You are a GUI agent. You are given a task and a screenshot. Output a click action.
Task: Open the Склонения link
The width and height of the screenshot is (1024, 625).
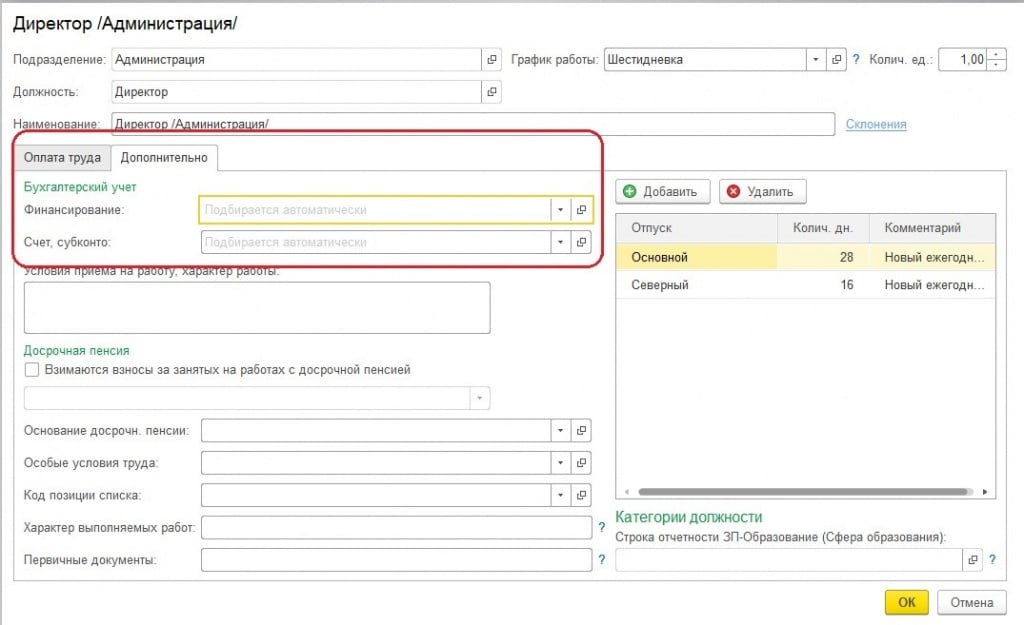tap(876, 124)
